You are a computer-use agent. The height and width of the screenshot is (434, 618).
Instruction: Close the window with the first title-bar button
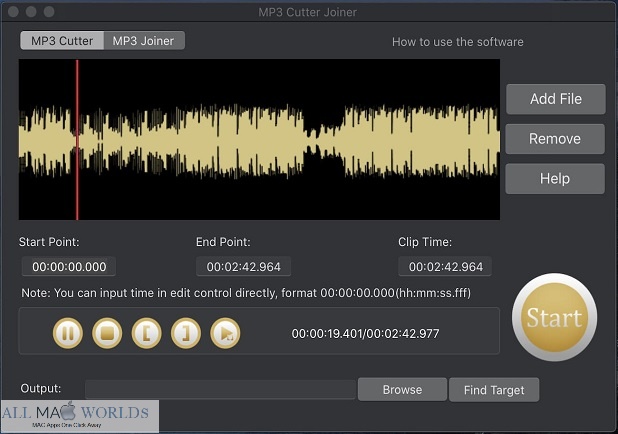click(13, 12)
